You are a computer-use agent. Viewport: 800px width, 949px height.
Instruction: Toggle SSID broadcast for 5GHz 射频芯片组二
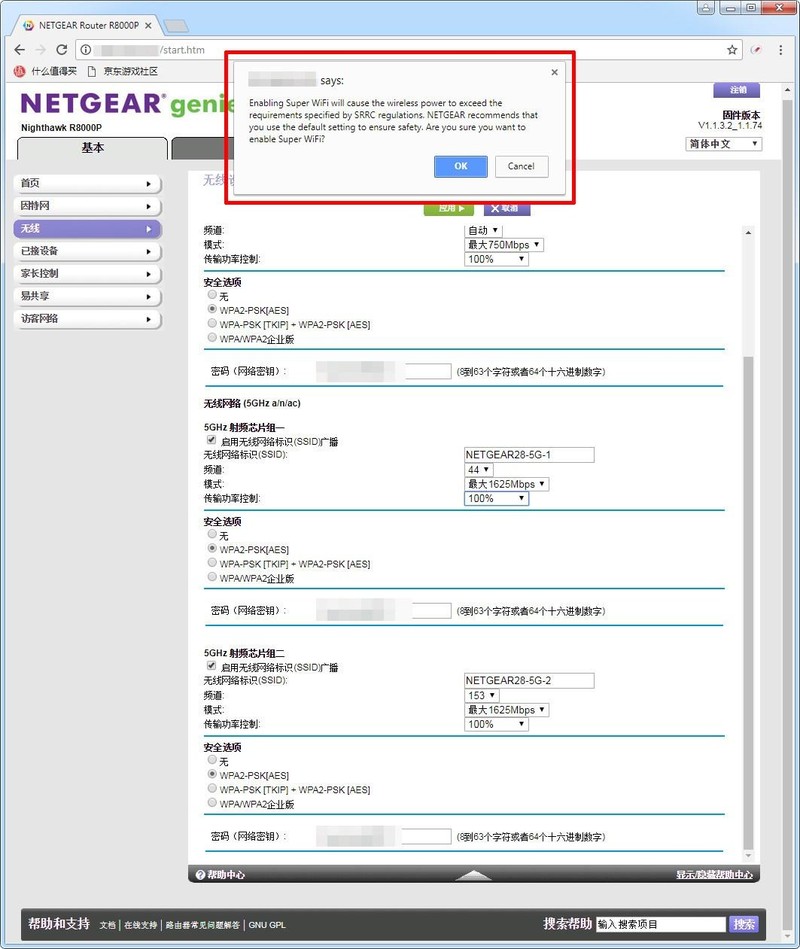tap(211, 666)
